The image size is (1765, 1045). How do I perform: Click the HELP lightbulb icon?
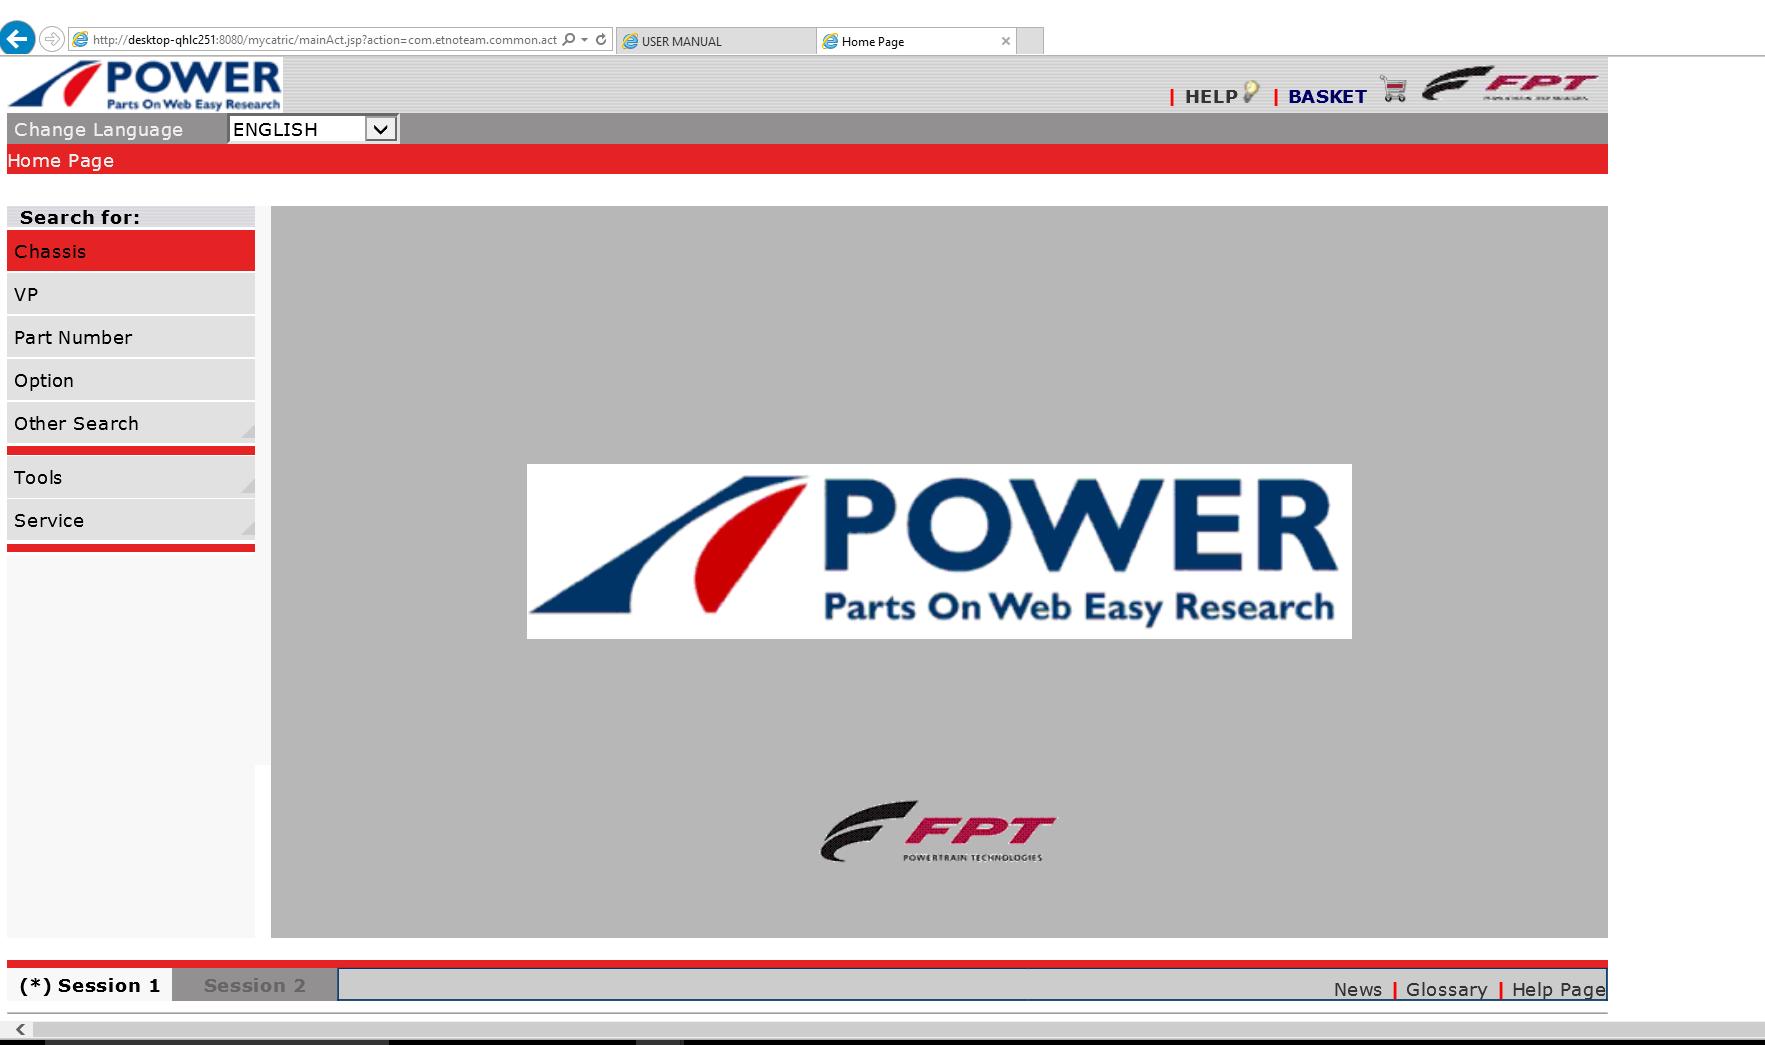click(x=1250, y=92)
